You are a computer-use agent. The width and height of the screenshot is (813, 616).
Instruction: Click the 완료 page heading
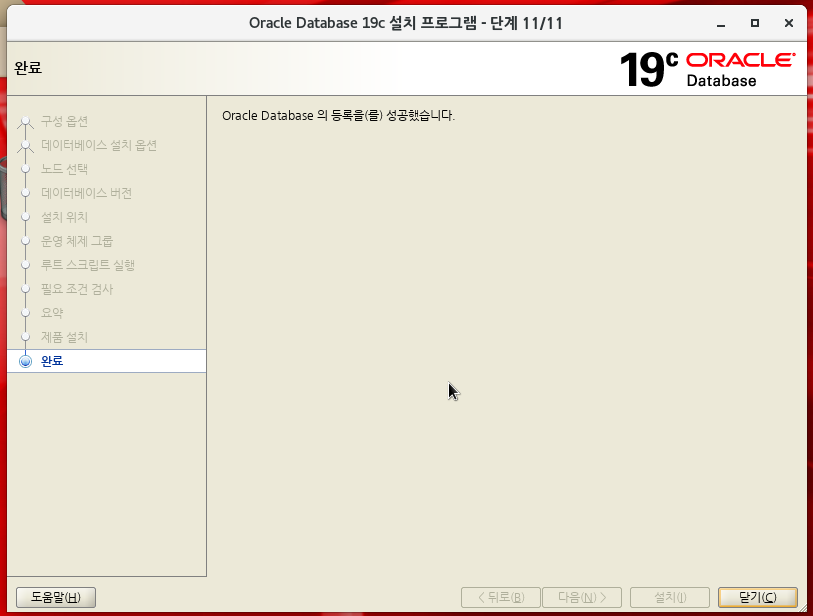point(28,68)
